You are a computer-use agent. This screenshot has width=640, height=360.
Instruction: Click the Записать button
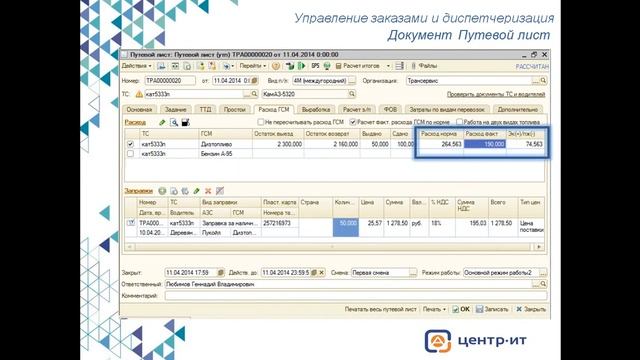[492, 309]
